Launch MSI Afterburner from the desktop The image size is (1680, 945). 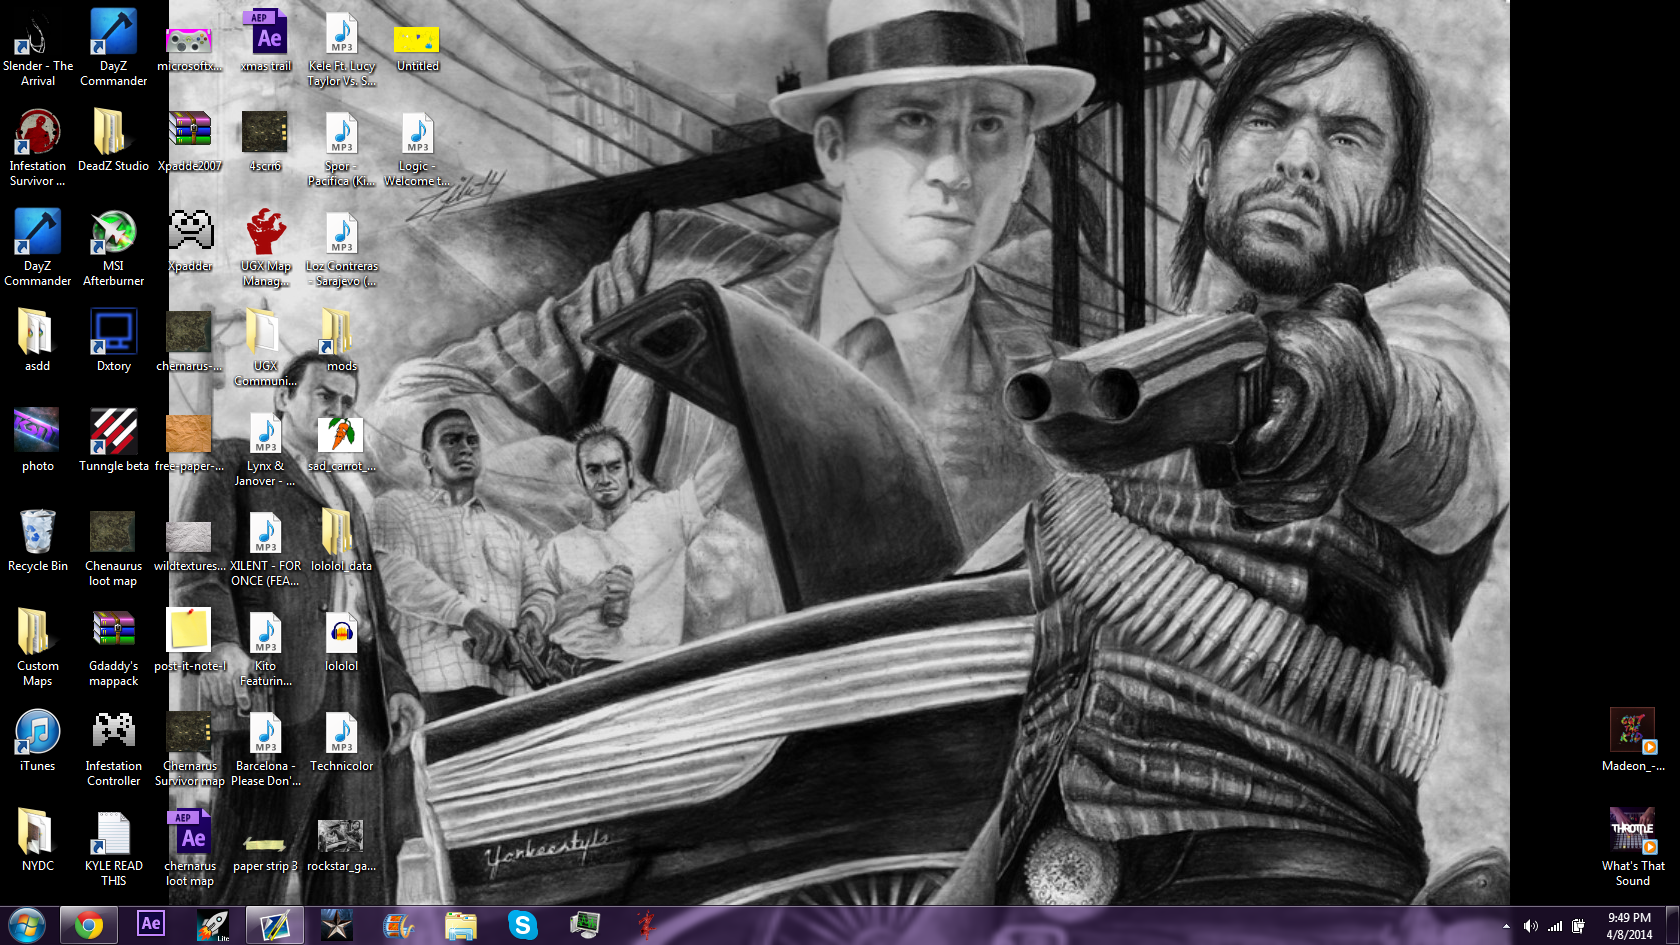(114, 247)
